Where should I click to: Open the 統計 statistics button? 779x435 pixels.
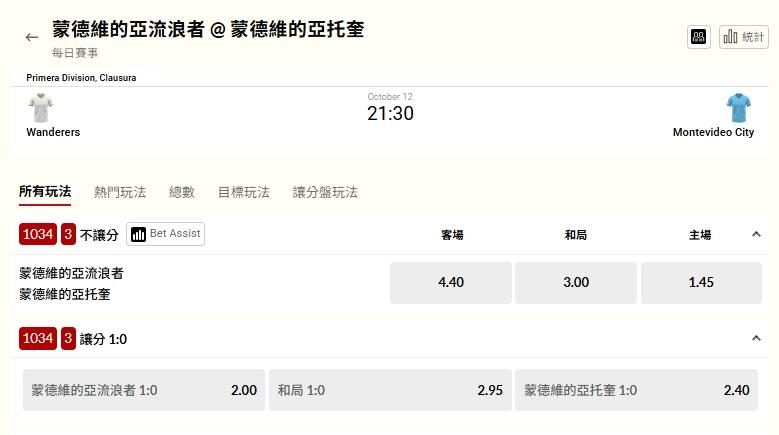tap(744, 37)
